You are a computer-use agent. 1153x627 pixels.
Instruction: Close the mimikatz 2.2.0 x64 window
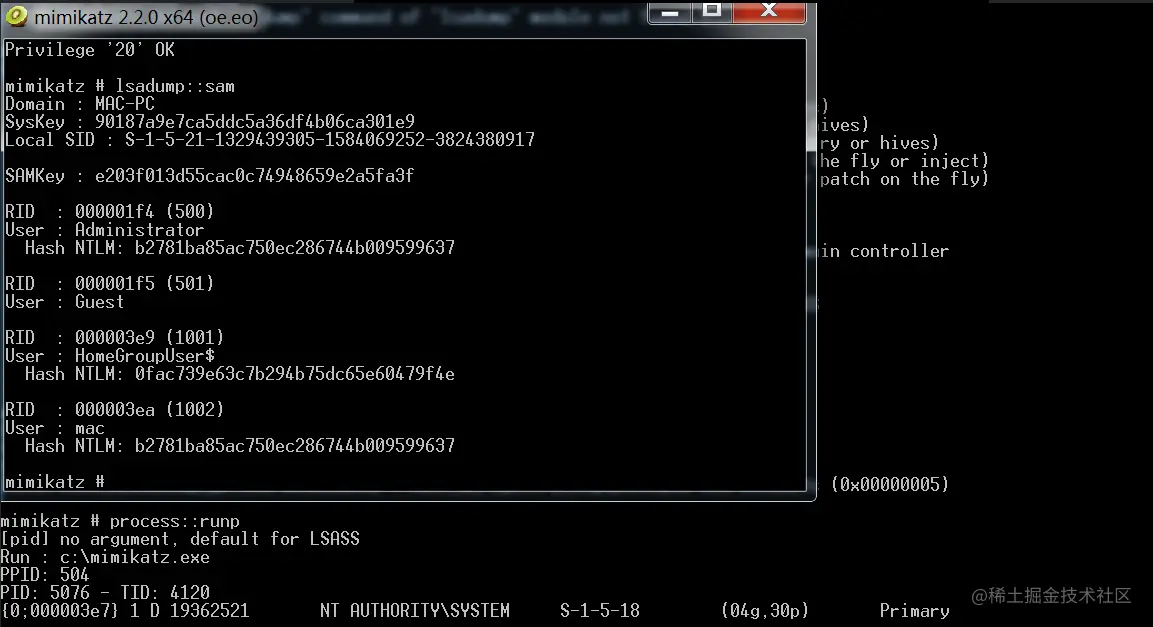(x=769, y=12)
